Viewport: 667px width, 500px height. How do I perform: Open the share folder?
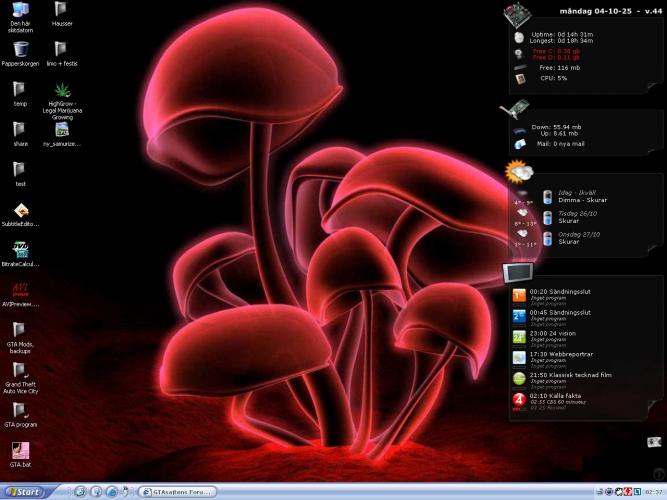[x=20, y=130]
